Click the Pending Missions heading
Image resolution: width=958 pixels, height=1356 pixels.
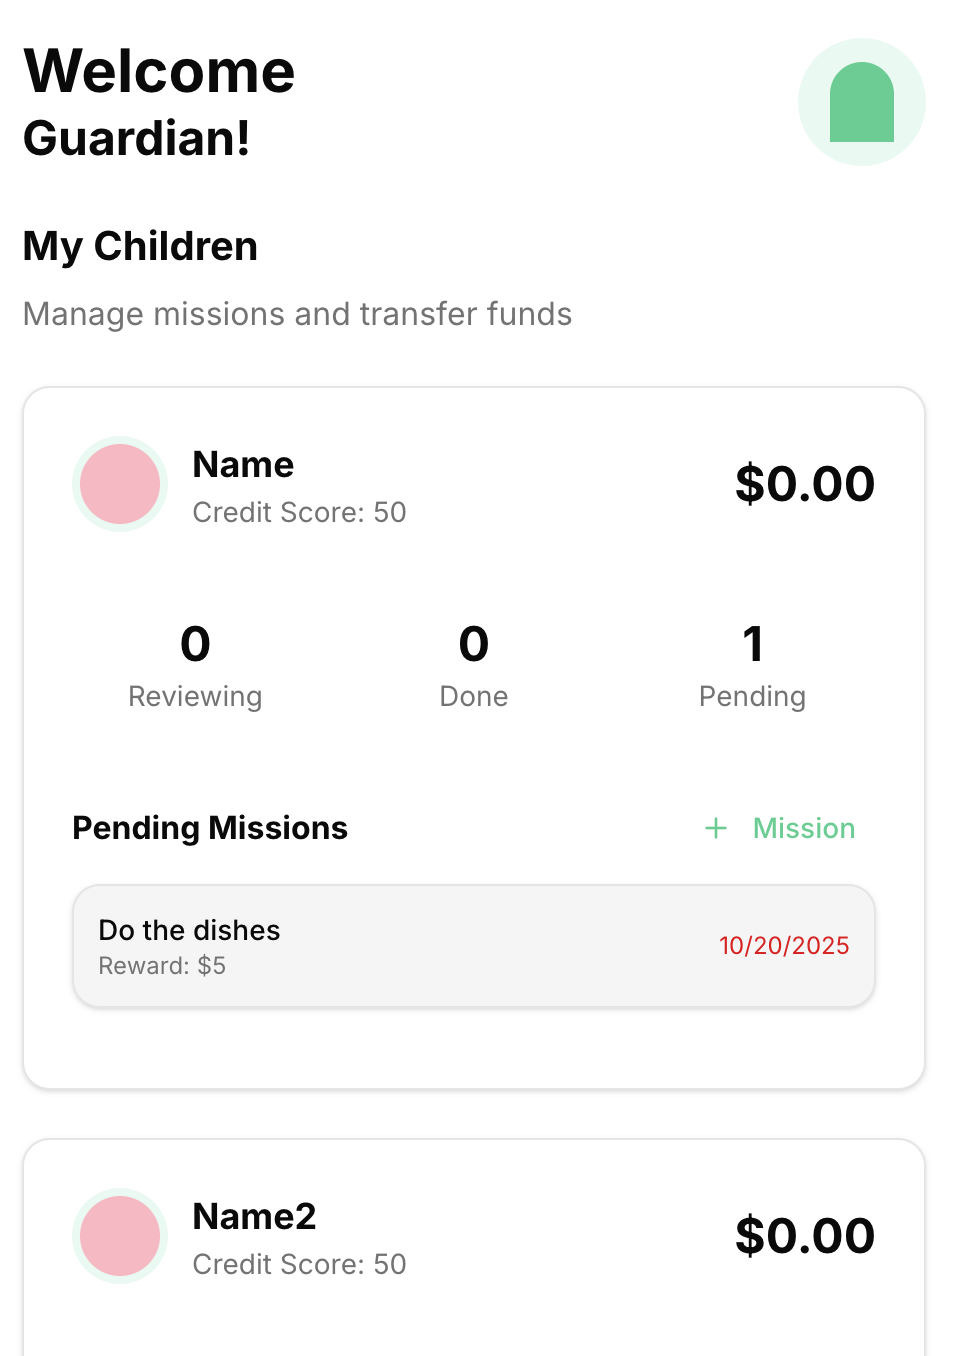tap(210, 828)
